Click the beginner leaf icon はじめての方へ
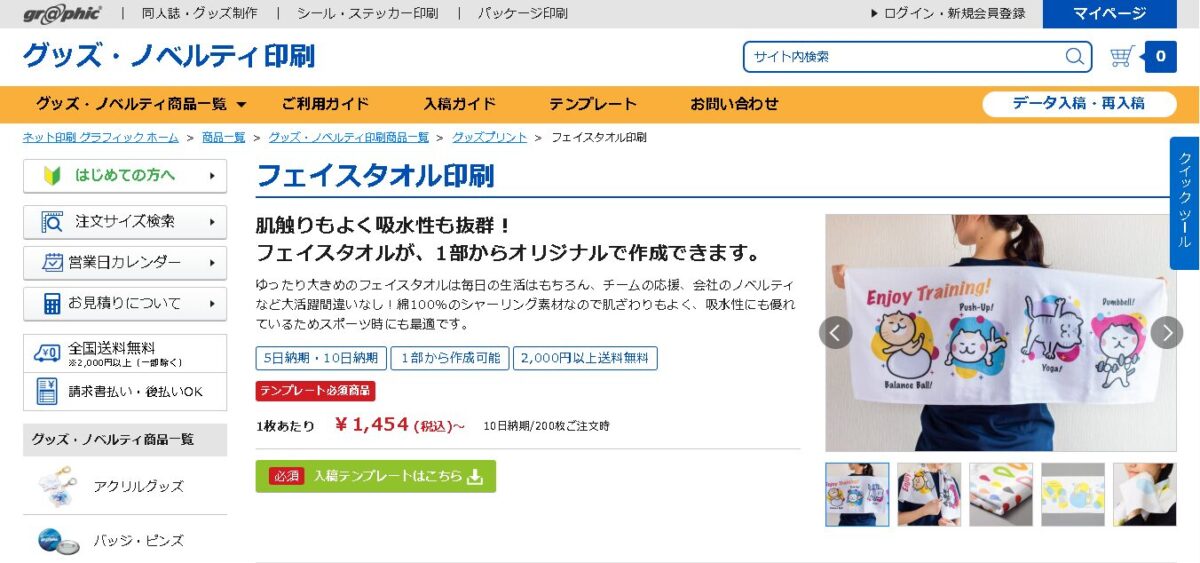The height and width of the screenshot is (563, 1200). 53,175
